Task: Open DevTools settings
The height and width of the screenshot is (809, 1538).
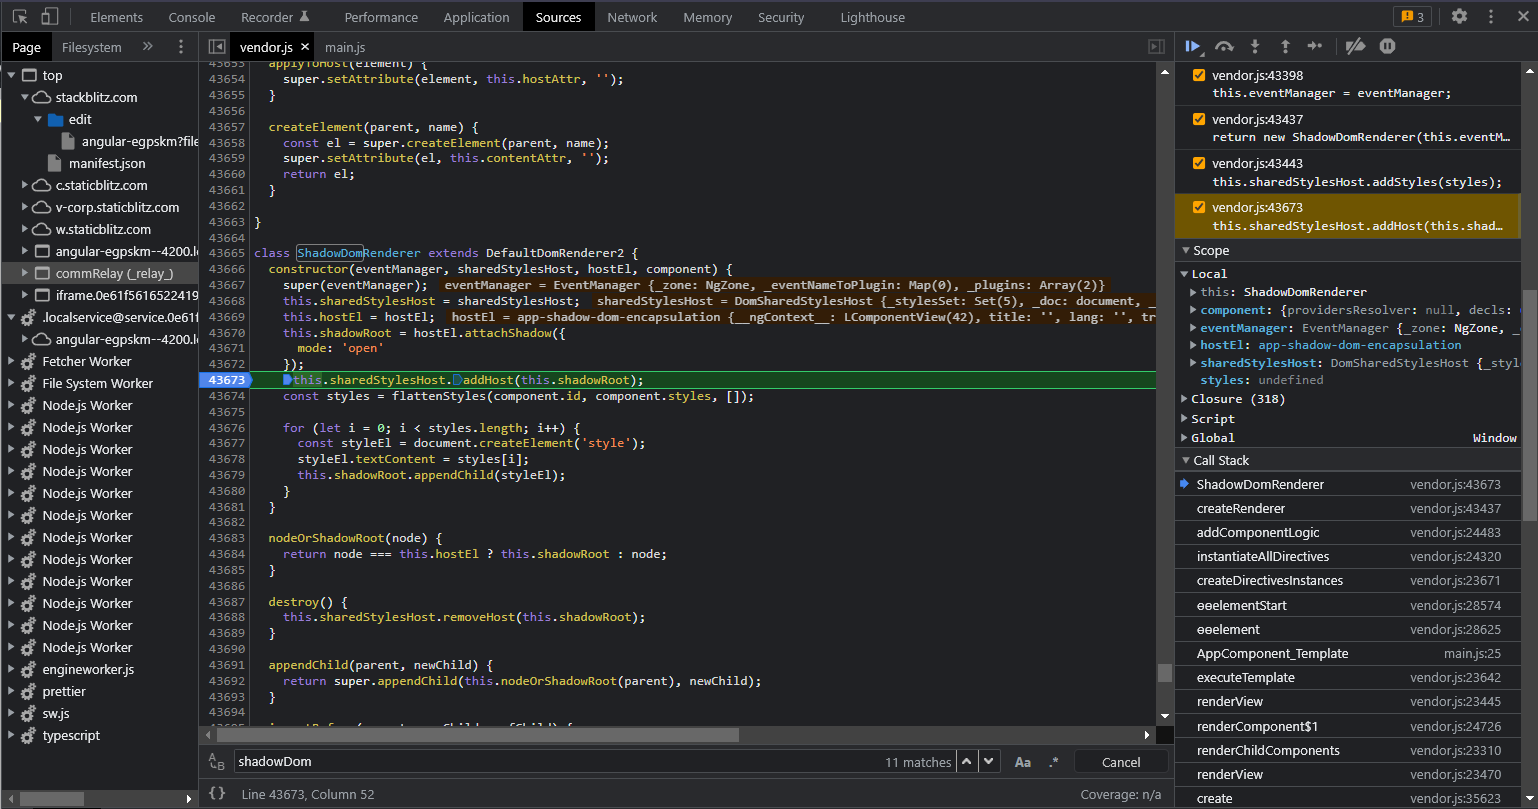Action: coord(1459,16)
